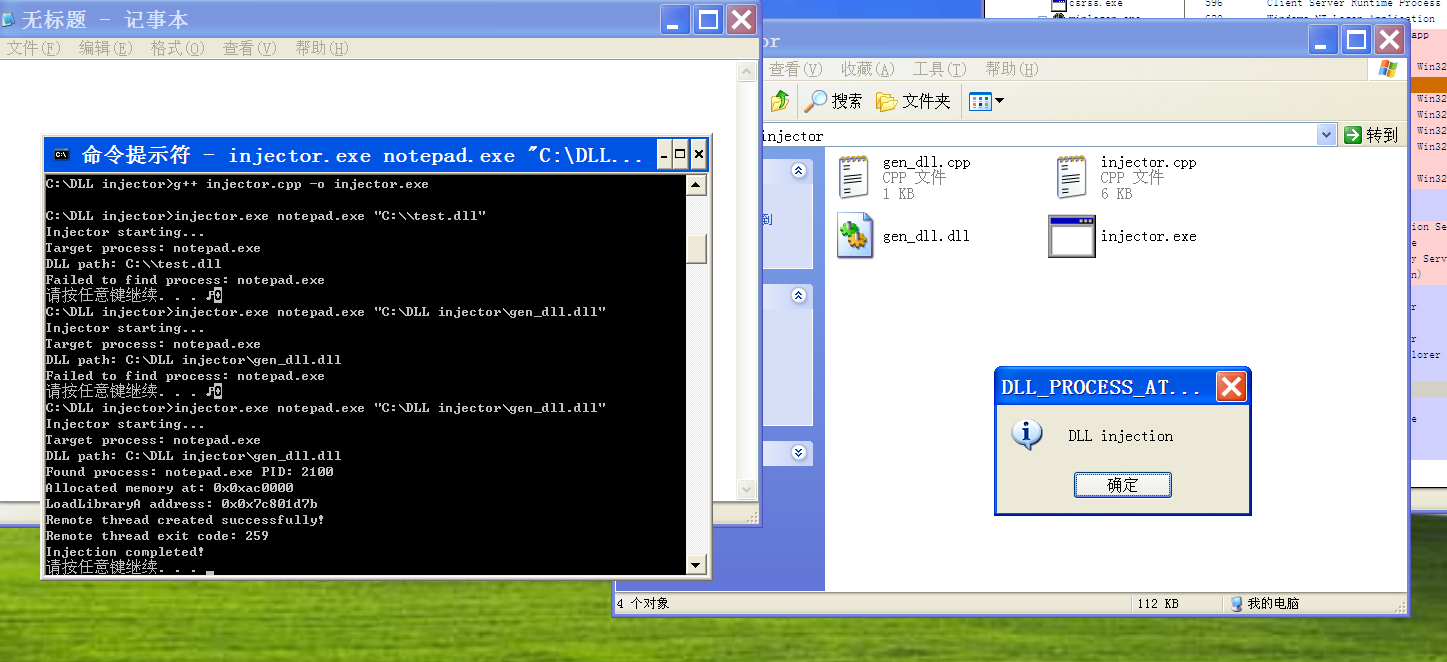Click the '112 KB' status bar text

[1158, 603]
